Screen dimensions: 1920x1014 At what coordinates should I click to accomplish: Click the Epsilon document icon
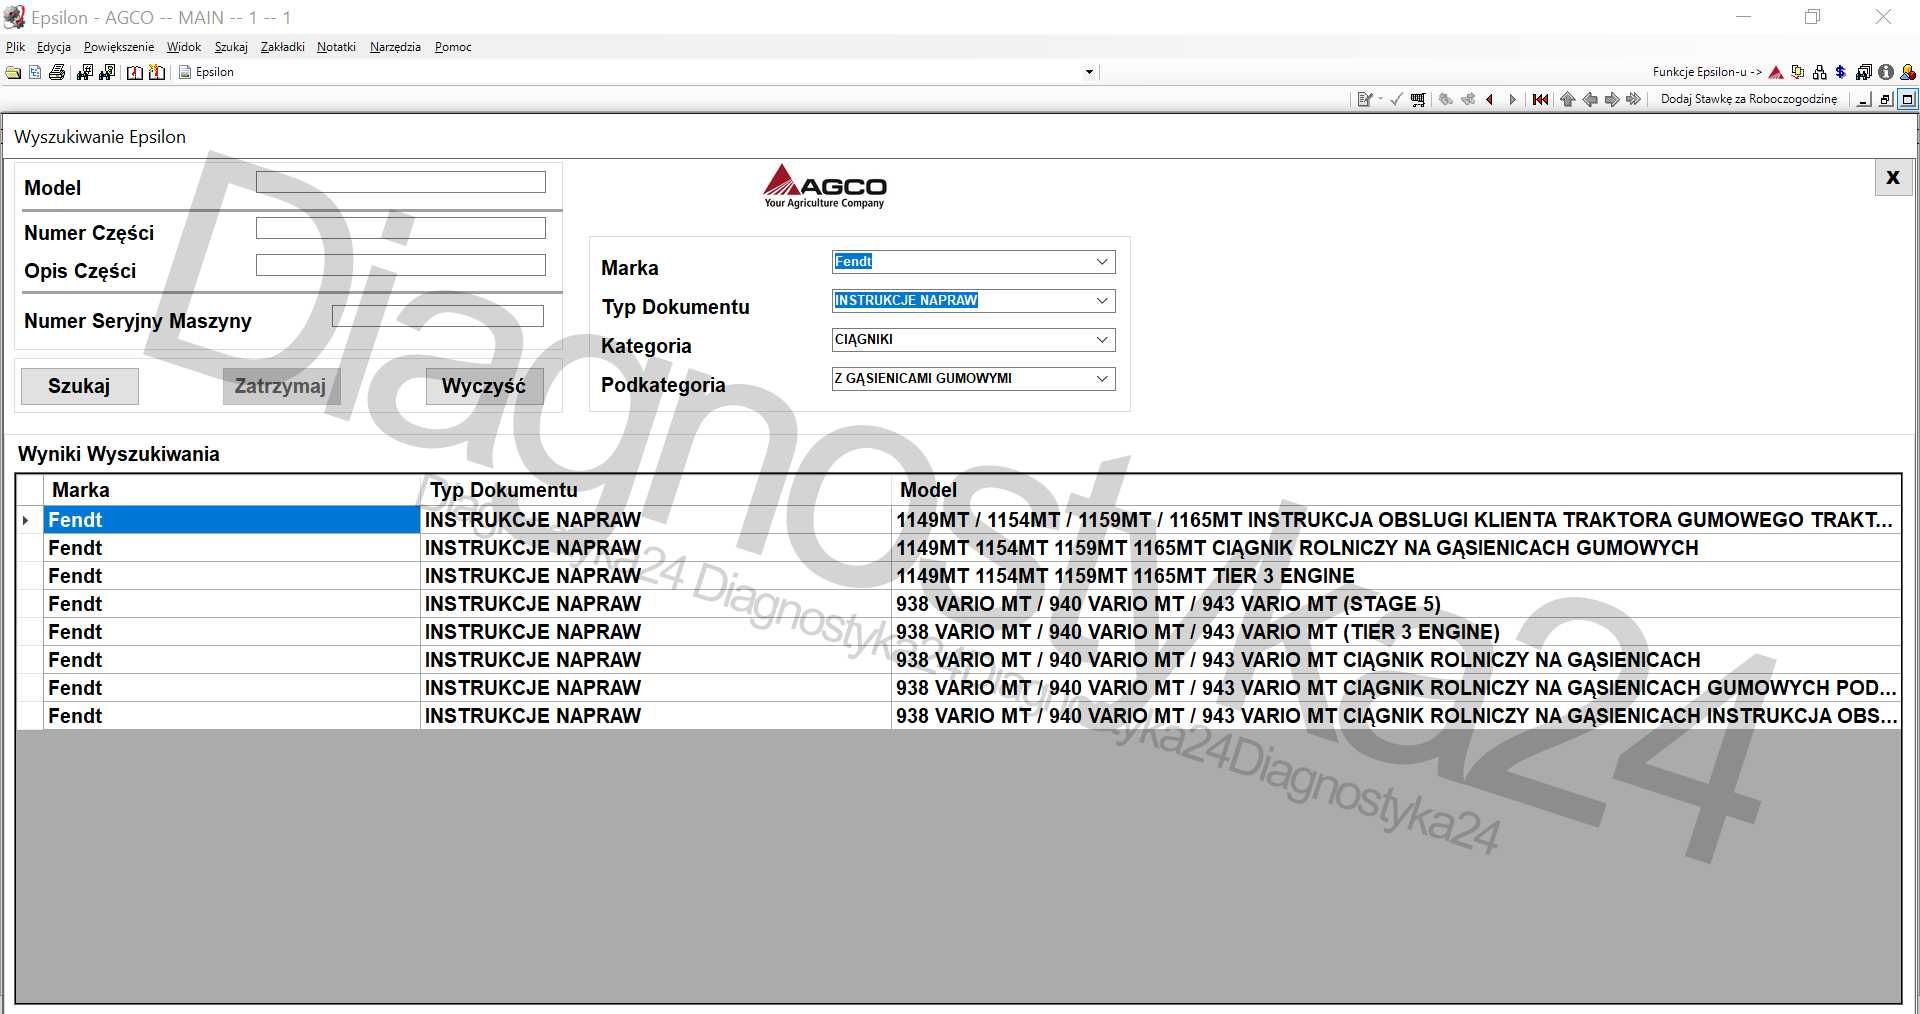[x=185, y=72]
